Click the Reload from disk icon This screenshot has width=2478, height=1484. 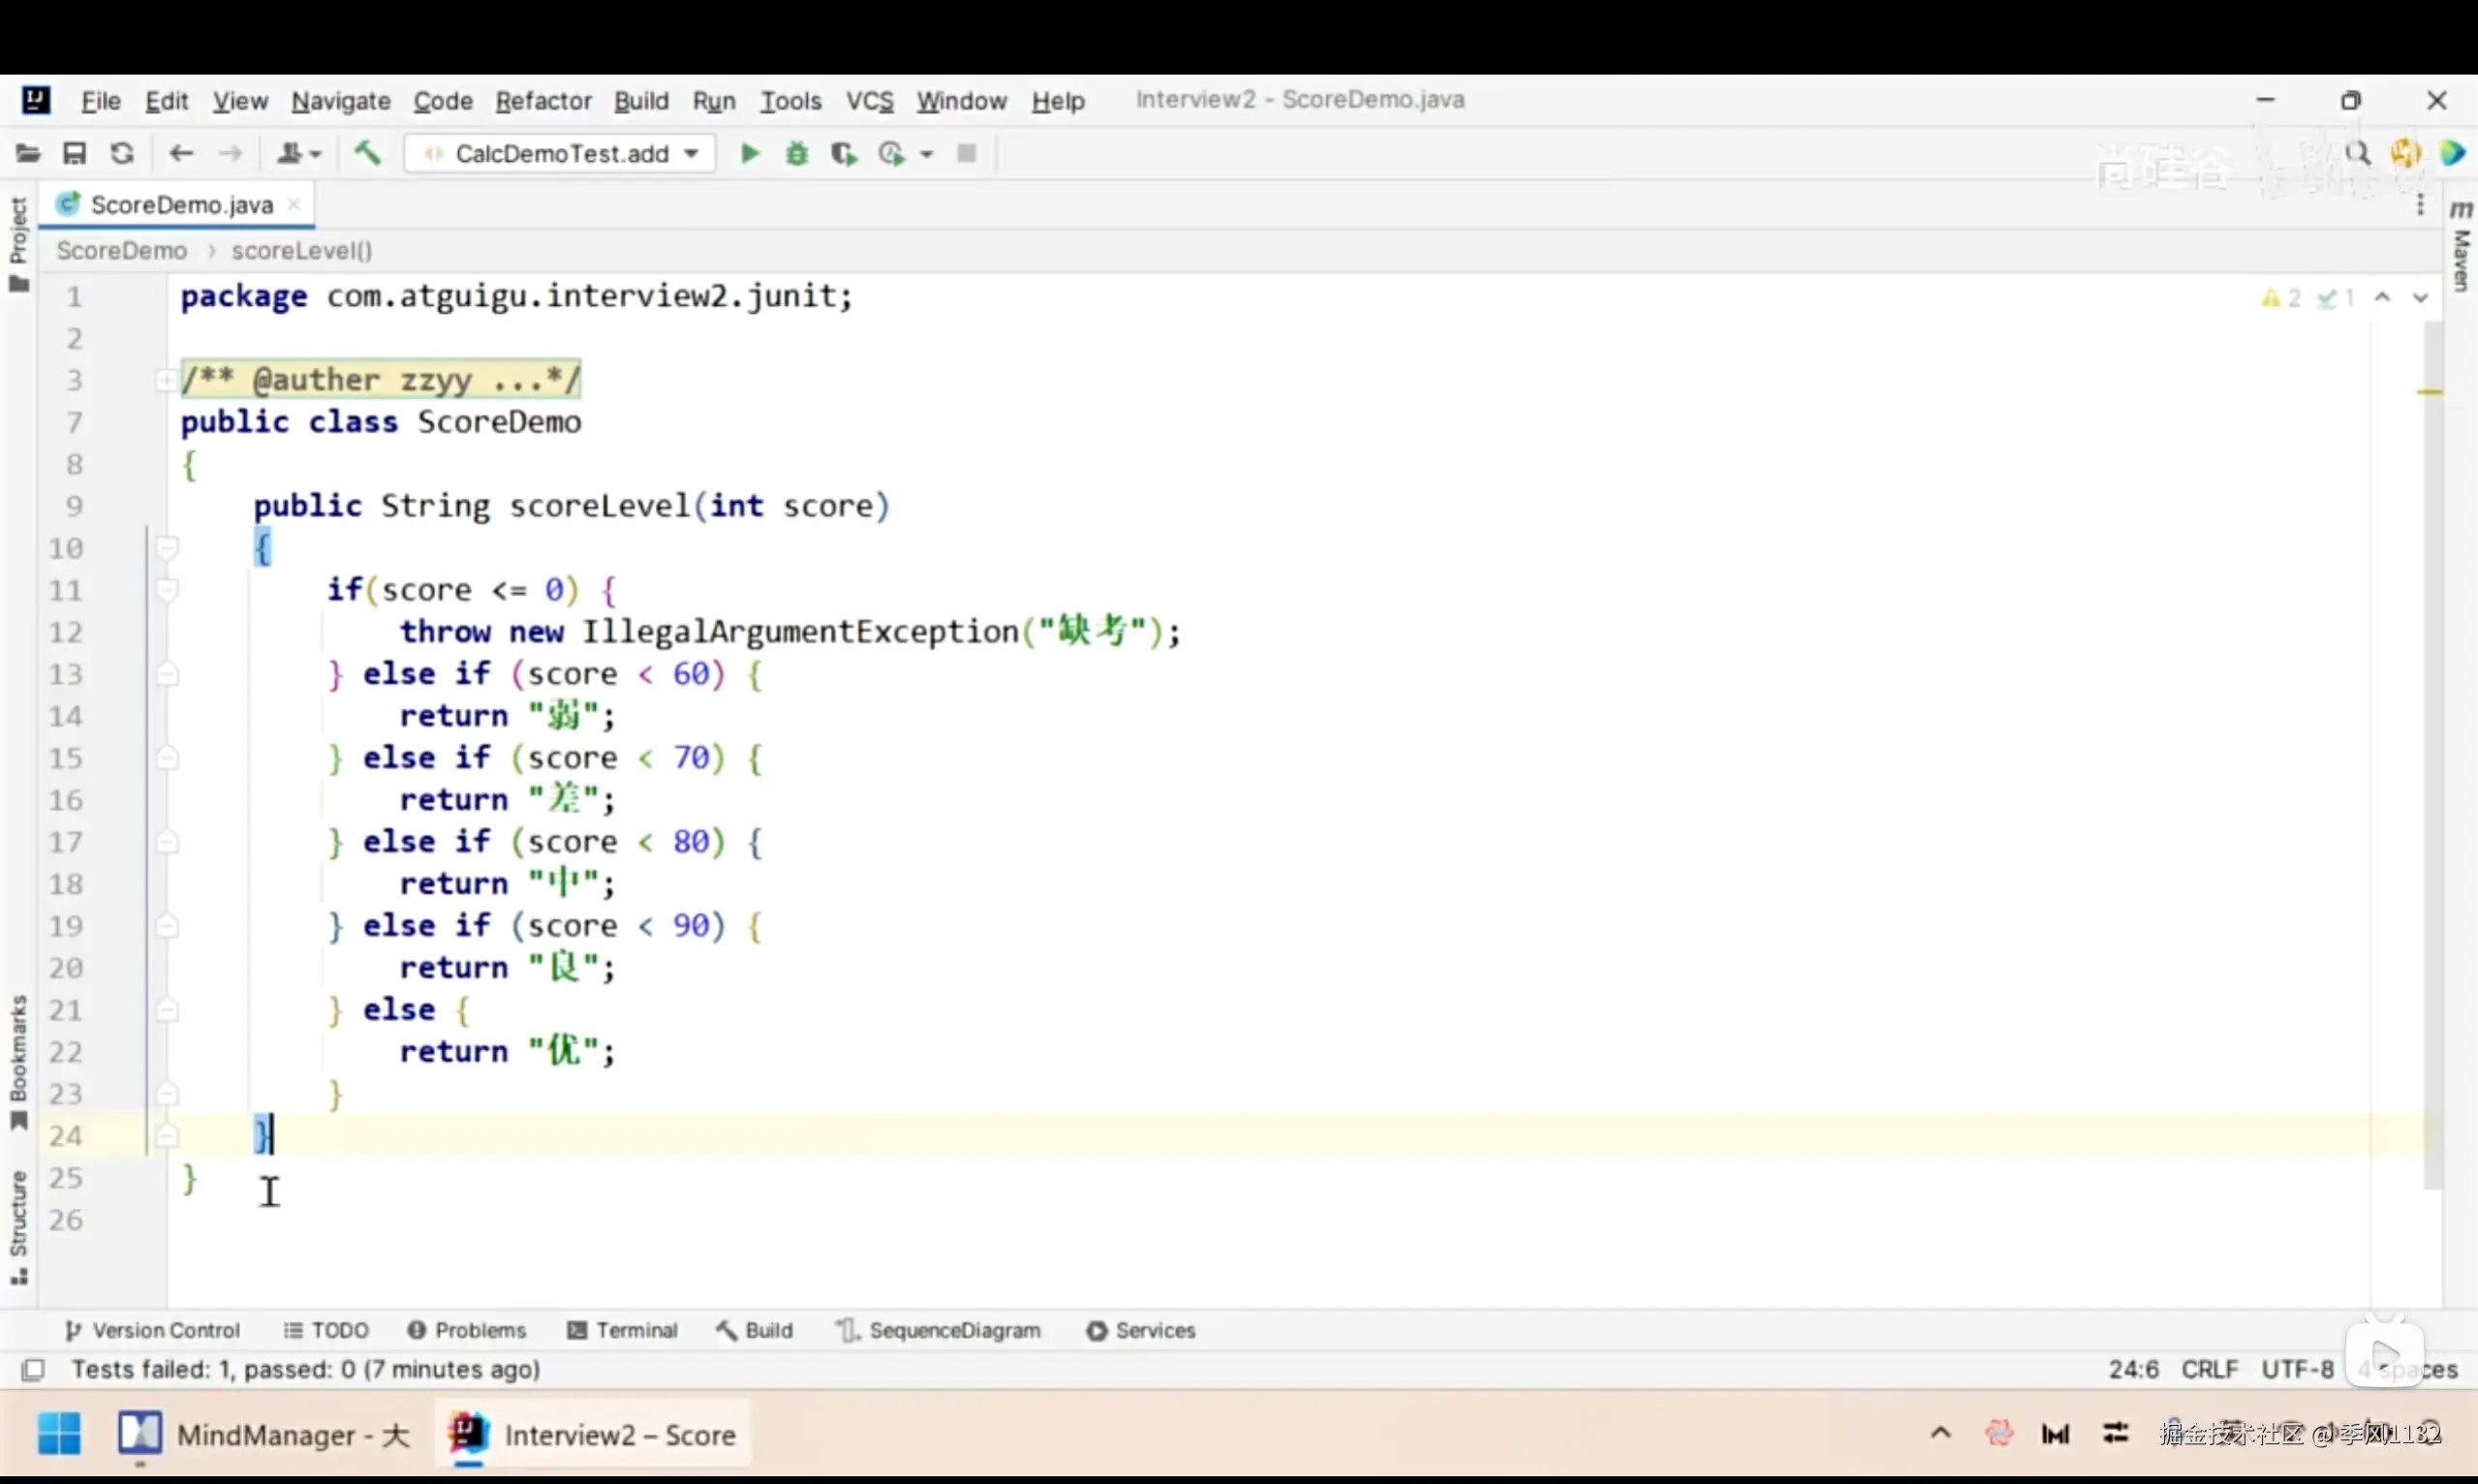pos(122,153)
